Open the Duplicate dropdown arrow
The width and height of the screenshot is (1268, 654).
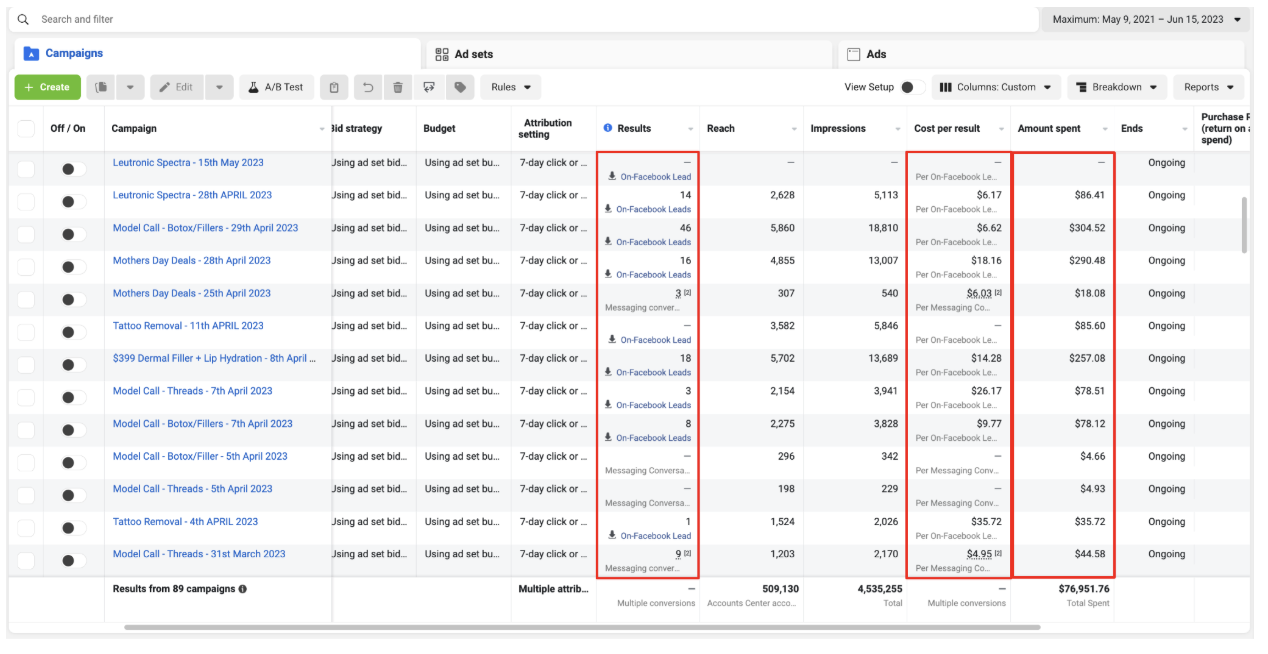click(130, 87)
